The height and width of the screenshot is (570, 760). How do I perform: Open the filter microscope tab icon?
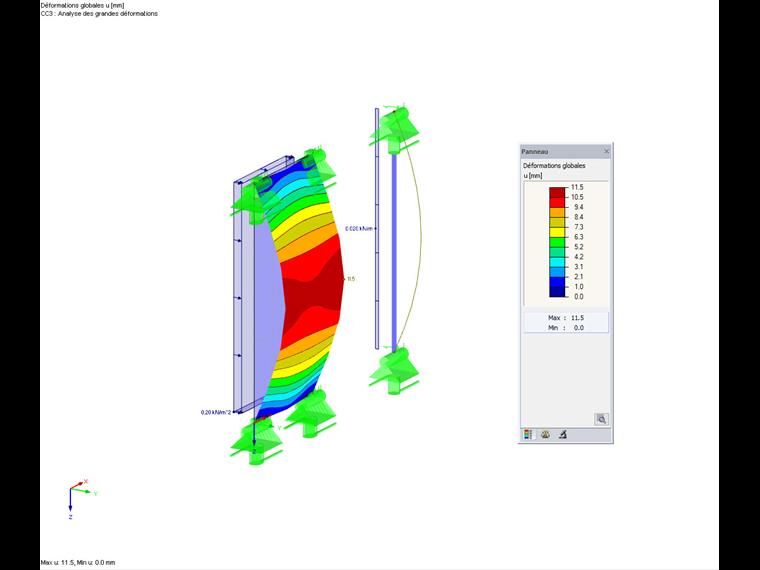click(x=562, y=435)
